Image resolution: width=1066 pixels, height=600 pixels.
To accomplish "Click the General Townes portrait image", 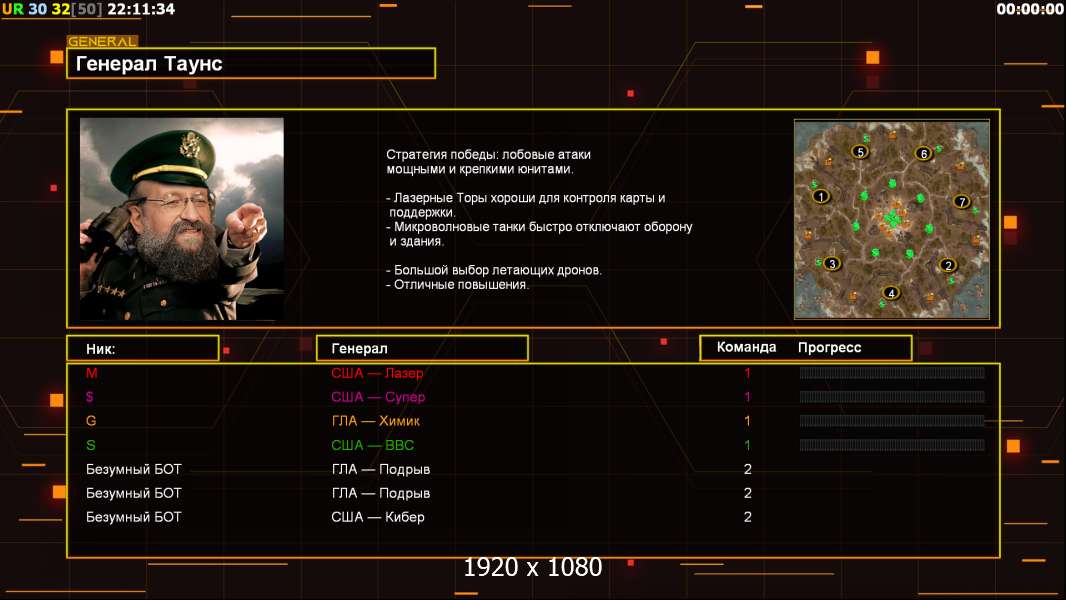I will [x=182, y=219].
